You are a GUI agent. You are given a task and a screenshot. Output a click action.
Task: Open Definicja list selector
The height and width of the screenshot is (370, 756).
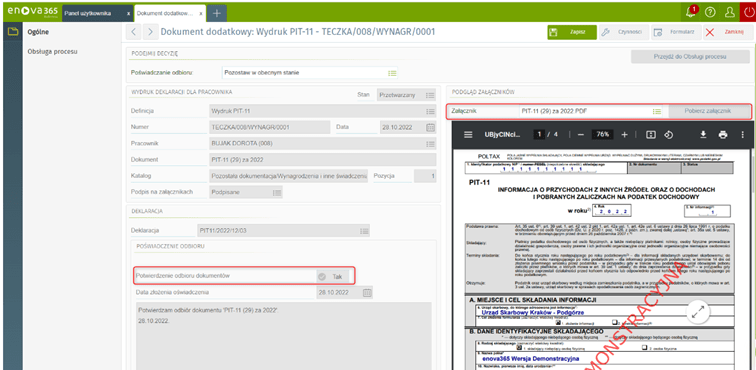click(431, 111)
